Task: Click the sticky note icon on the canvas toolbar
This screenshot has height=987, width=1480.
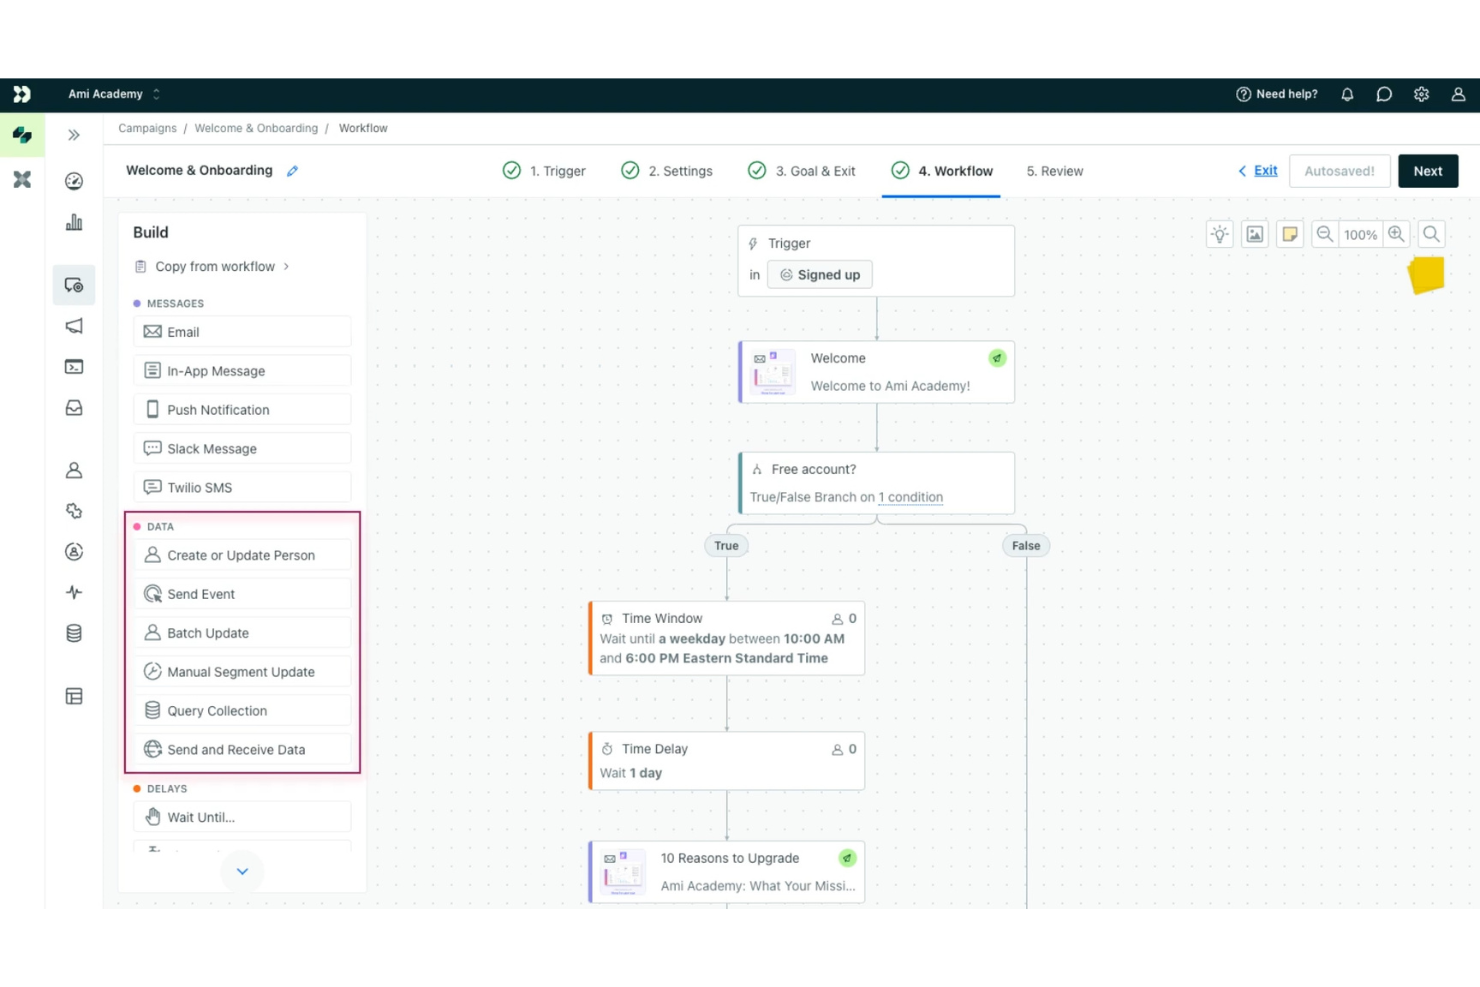Action: [1290, 233]
